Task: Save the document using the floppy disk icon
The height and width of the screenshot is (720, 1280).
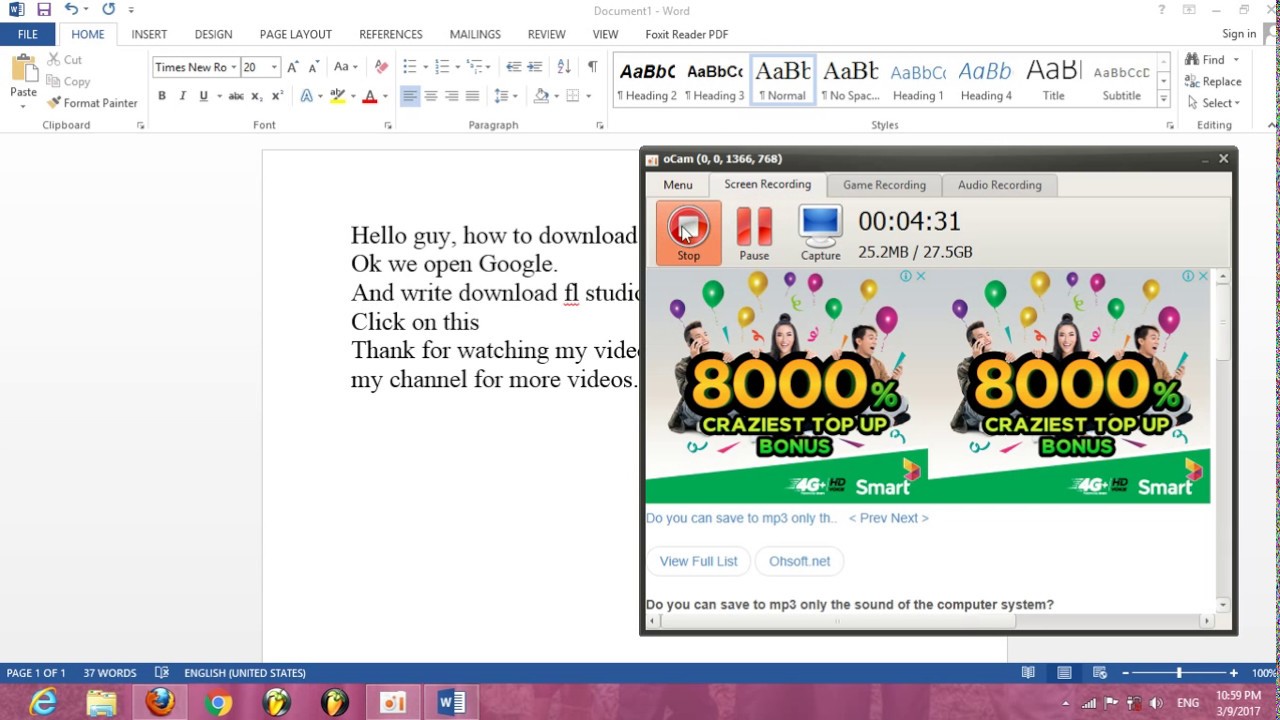Action: click(x=43, y=10)
